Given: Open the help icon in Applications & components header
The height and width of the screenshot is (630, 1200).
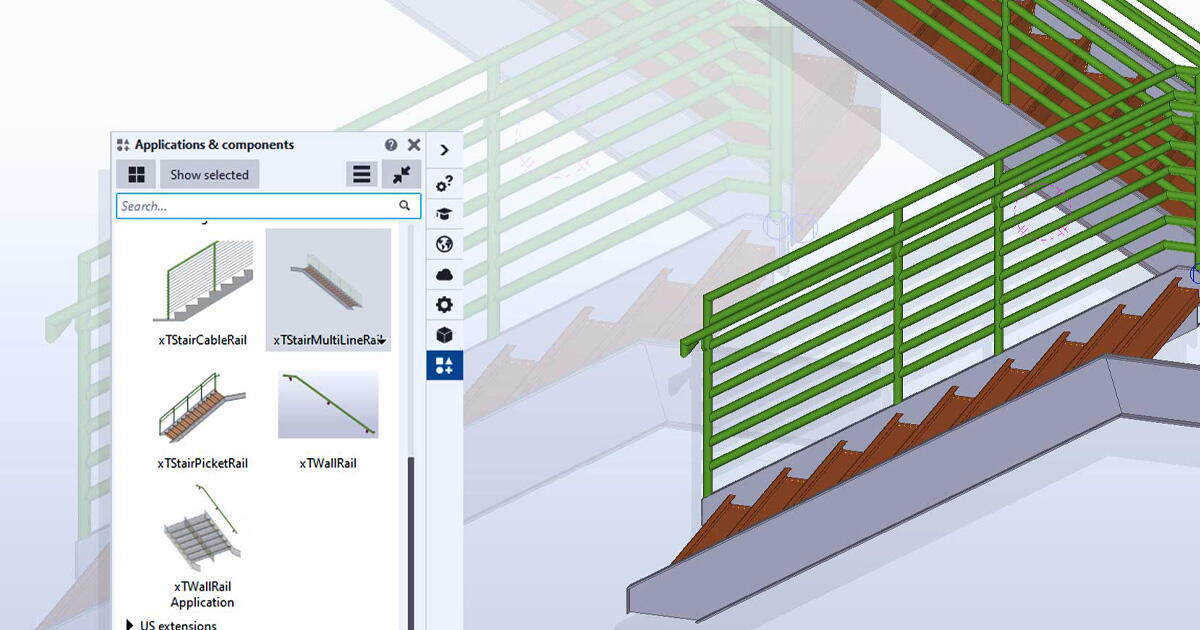Looking at the screenshot, I should [391, 144].
